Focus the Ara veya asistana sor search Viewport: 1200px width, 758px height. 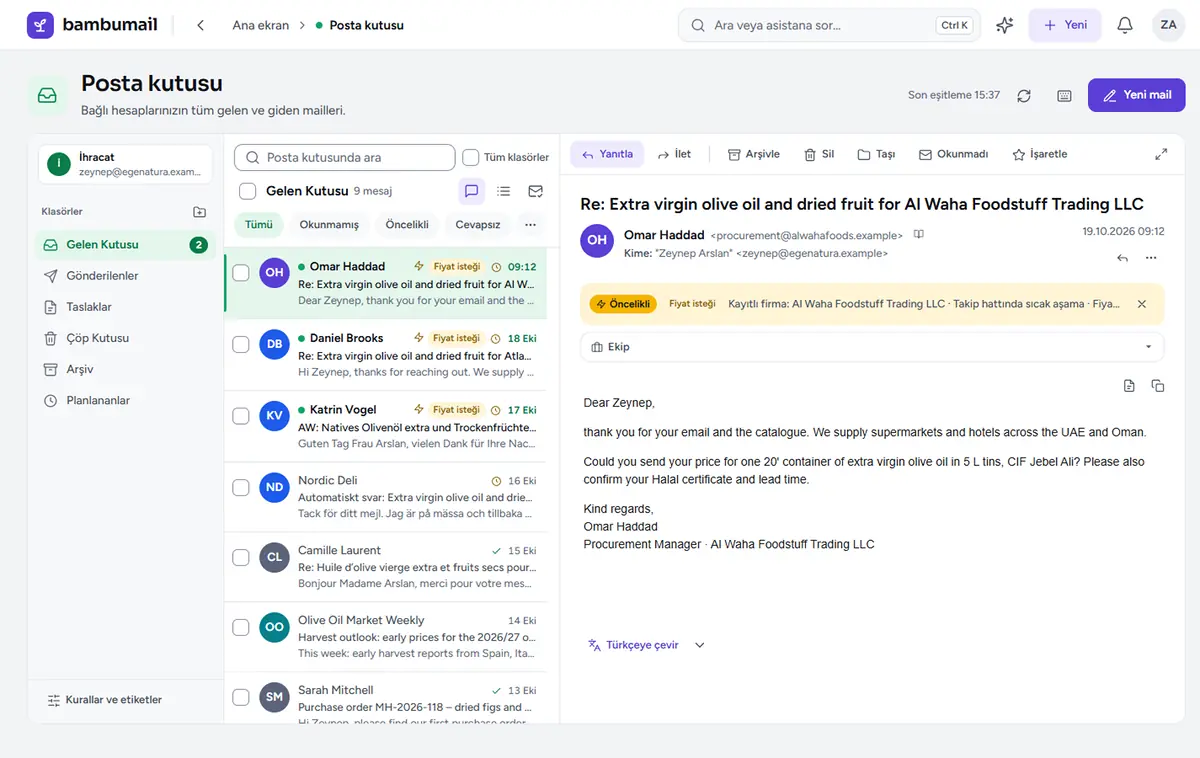tap(829, 25)
